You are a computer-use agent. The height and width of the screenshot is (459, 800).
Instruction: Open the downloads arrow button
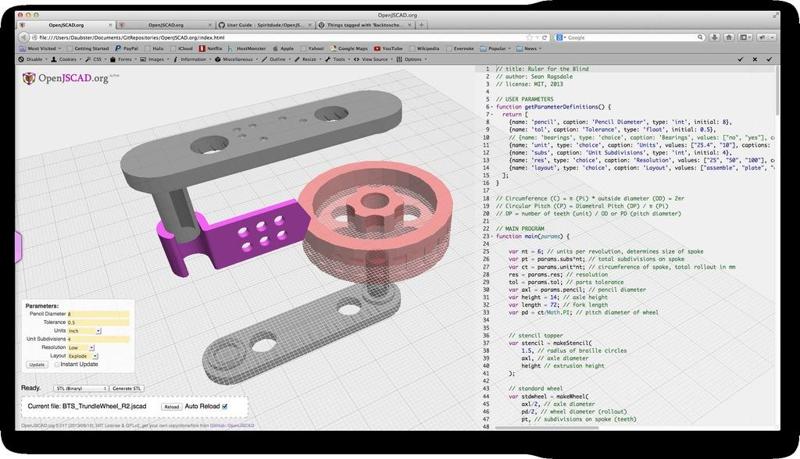(714, 37)
